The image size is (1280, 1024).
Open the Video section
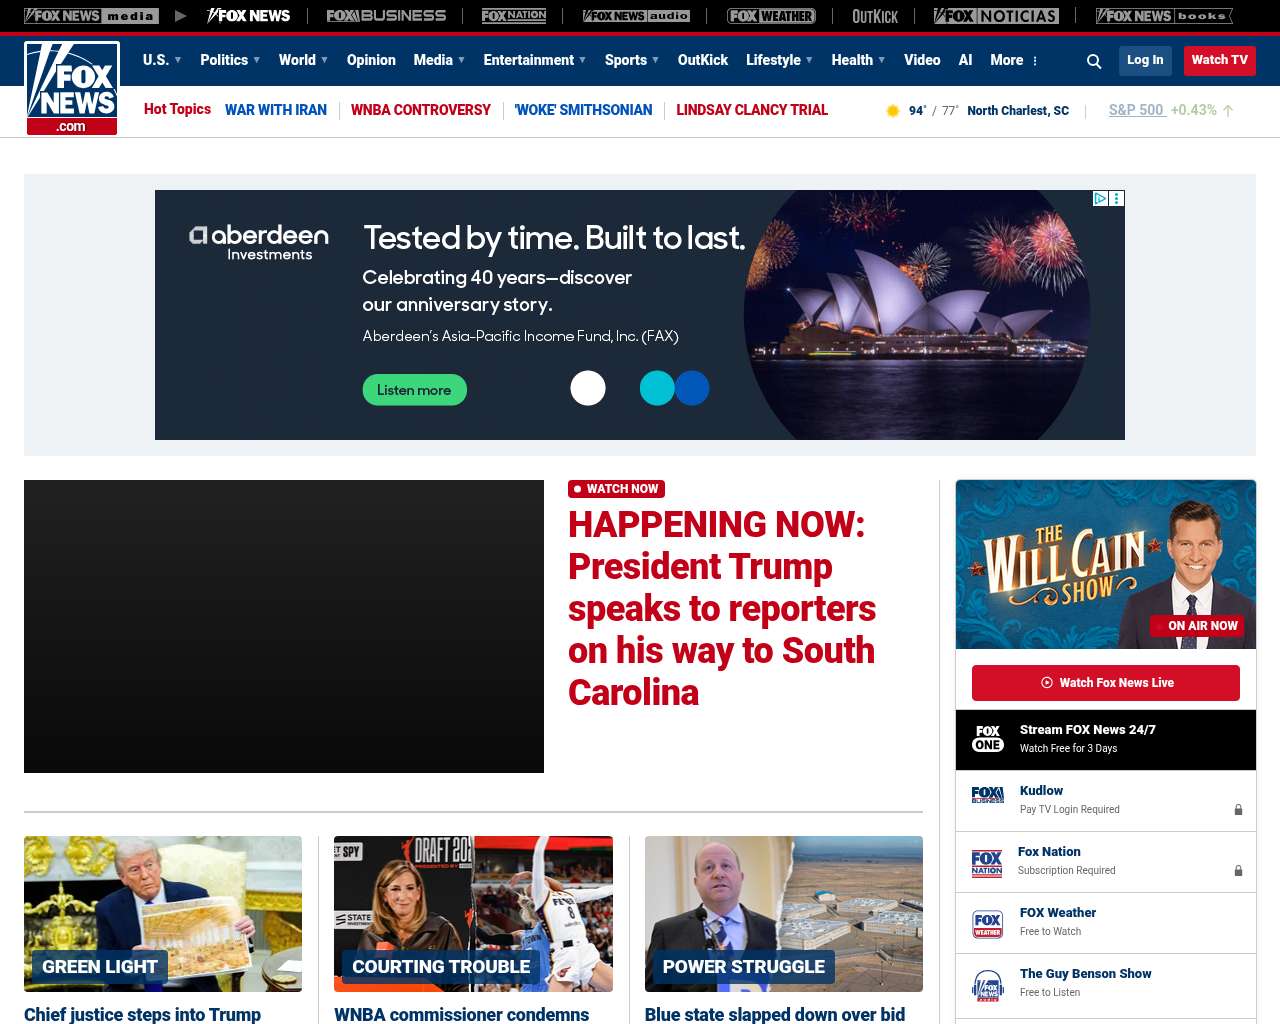click(x=922, y=60)
